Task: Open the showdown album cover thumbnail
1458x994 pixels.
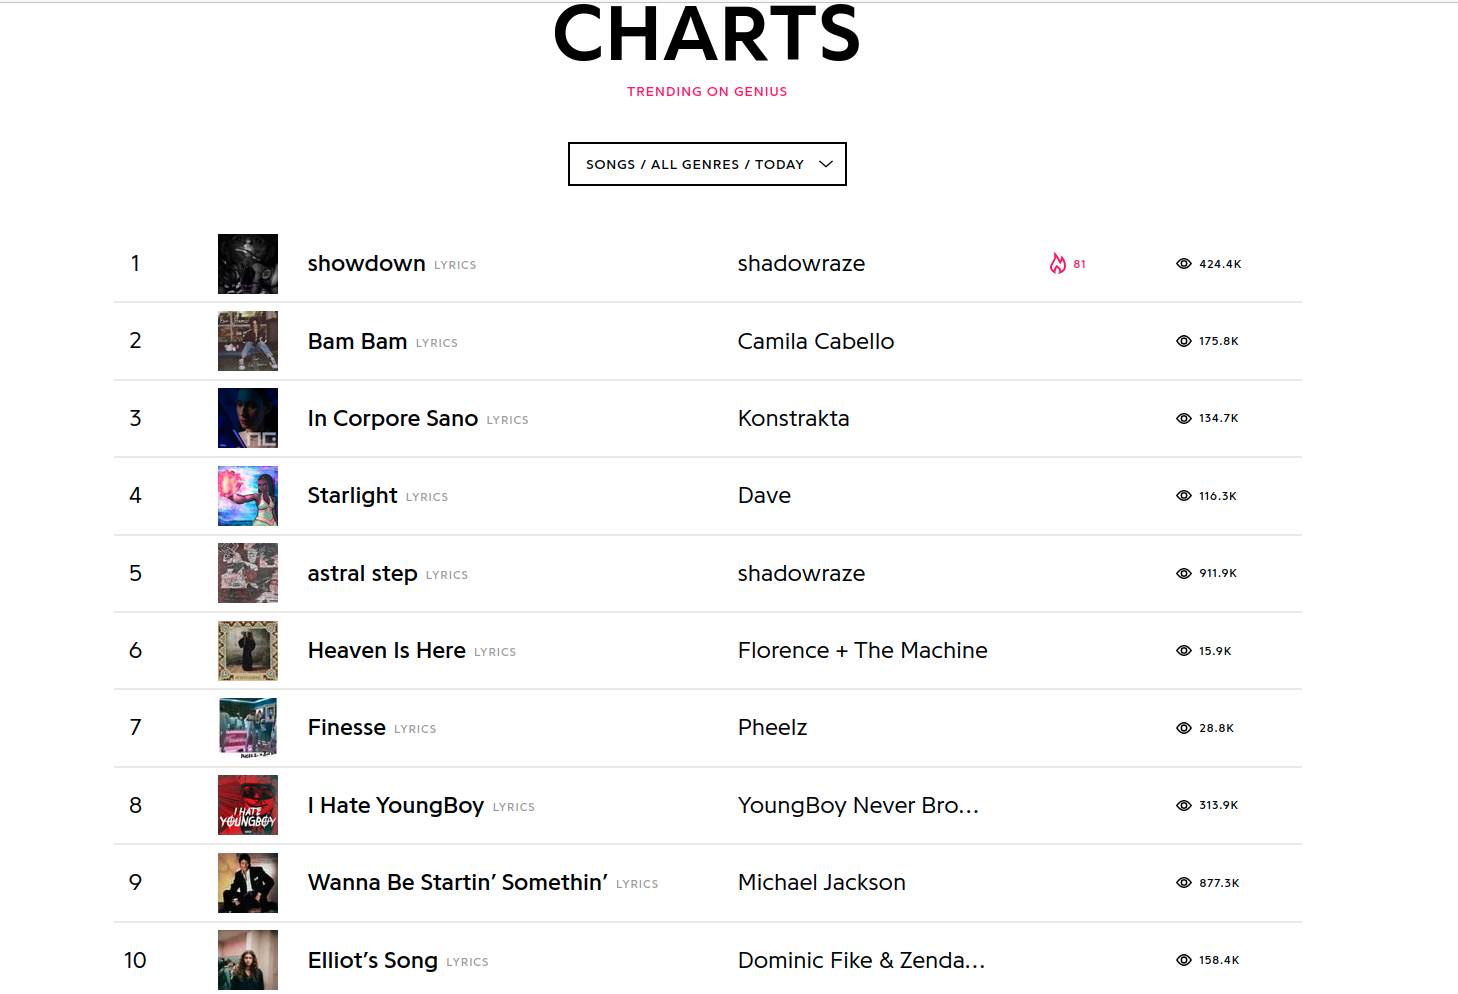Action: (248, 264)
